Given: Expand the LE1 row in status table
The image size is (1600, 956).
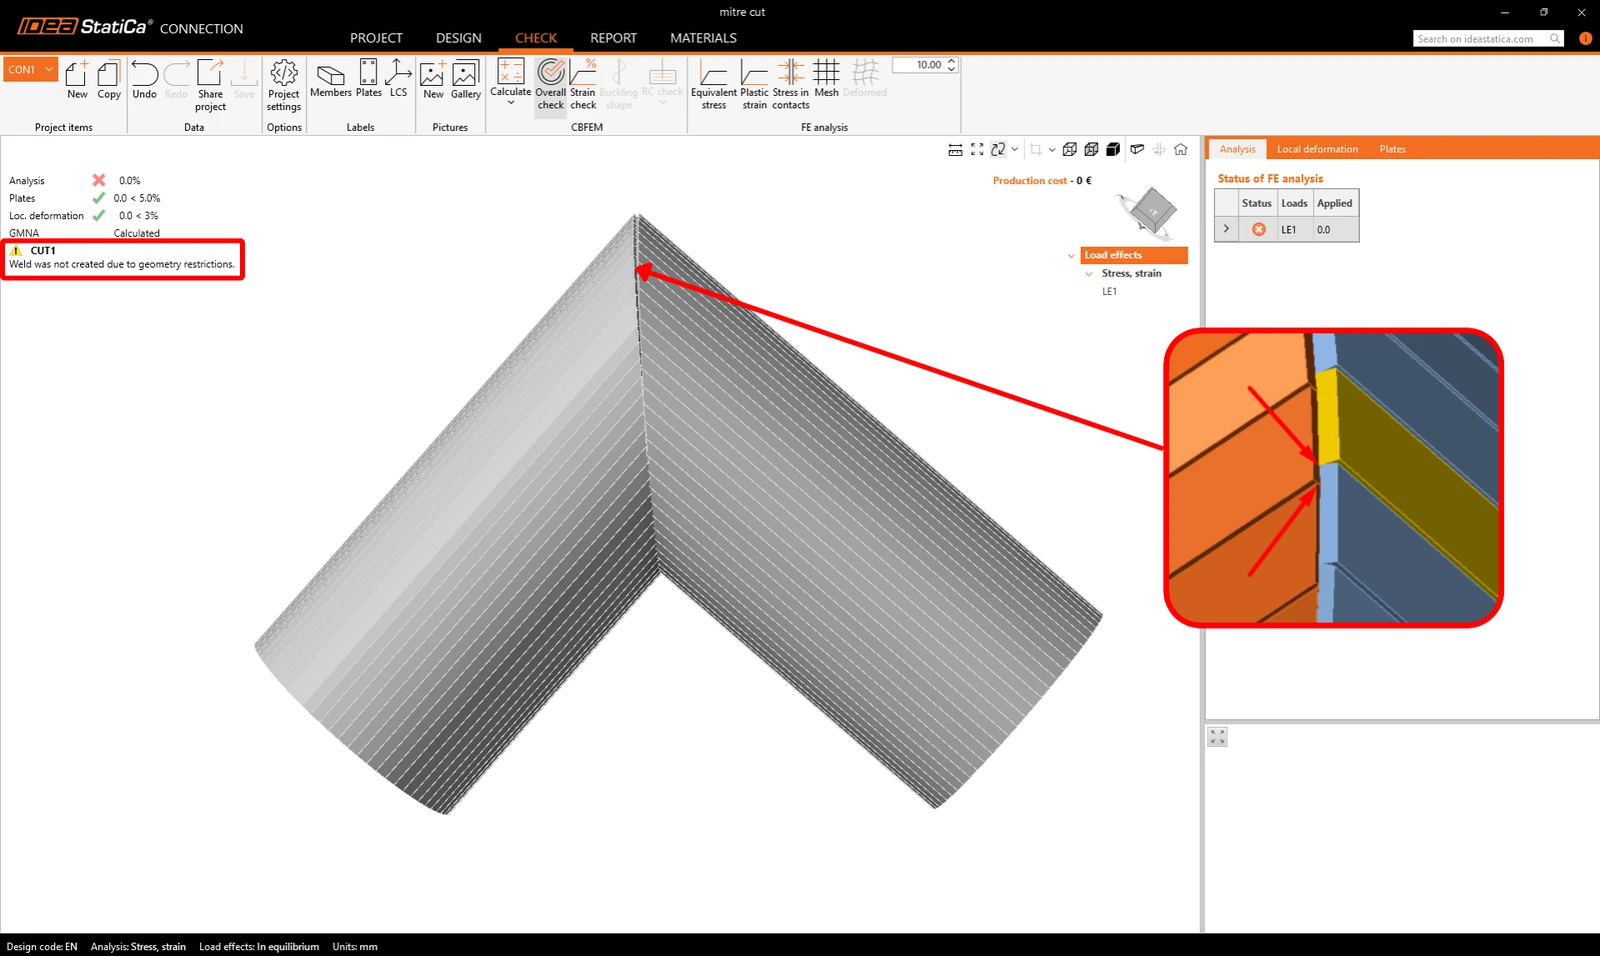Looking at the screenshot, I should [1226, 229].
